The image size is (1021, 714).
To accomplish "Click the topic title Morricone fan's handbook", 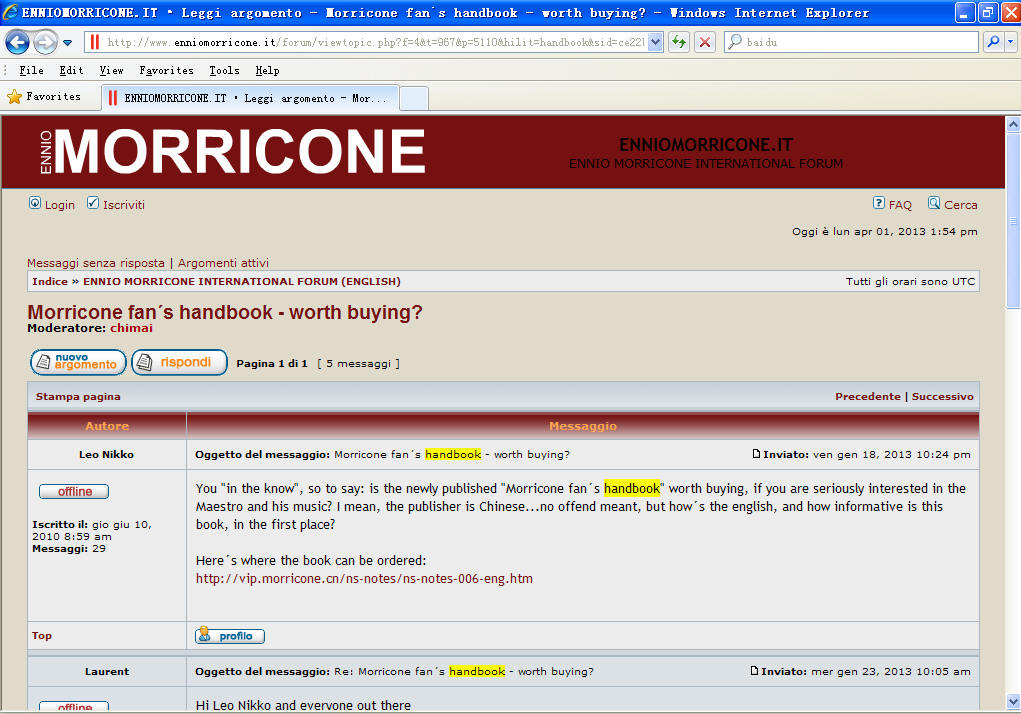I will pyautogui.click(x=225, y=312).
